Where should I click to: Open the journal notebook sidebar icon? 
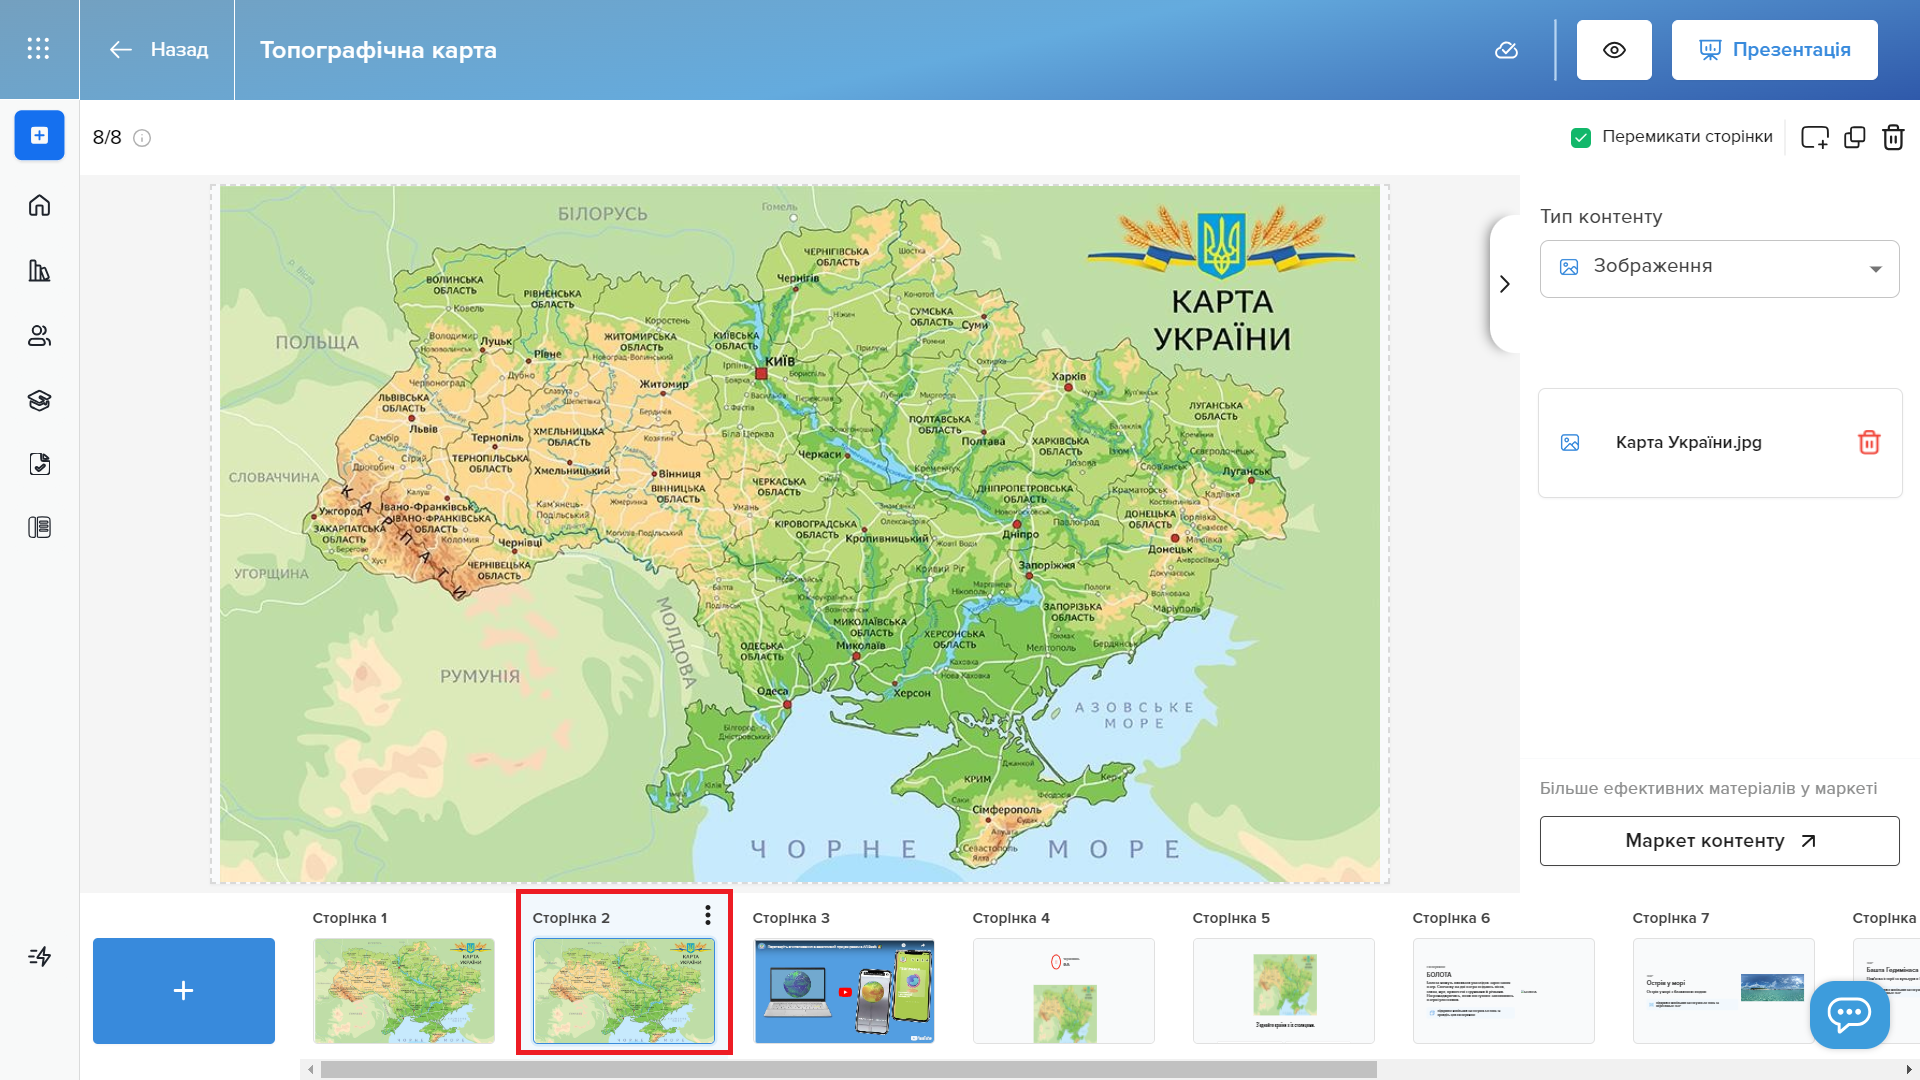click(x=39, y=528)
